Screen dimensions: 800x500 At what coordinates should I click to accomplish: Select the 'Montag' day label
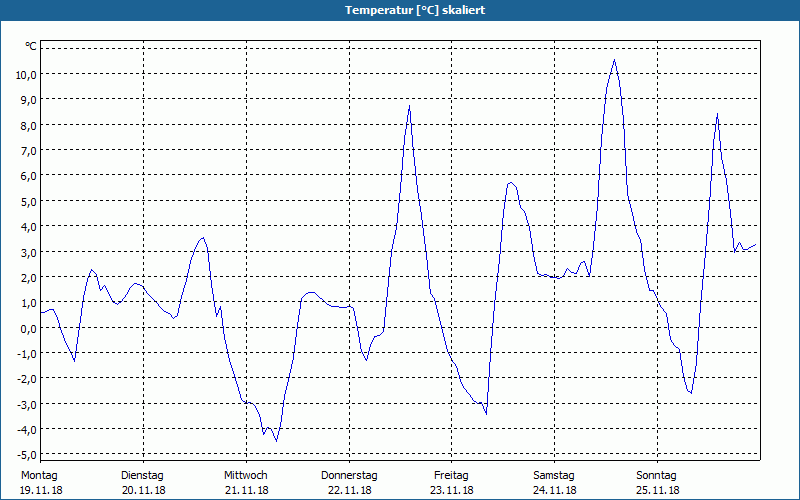click(39, 476)
